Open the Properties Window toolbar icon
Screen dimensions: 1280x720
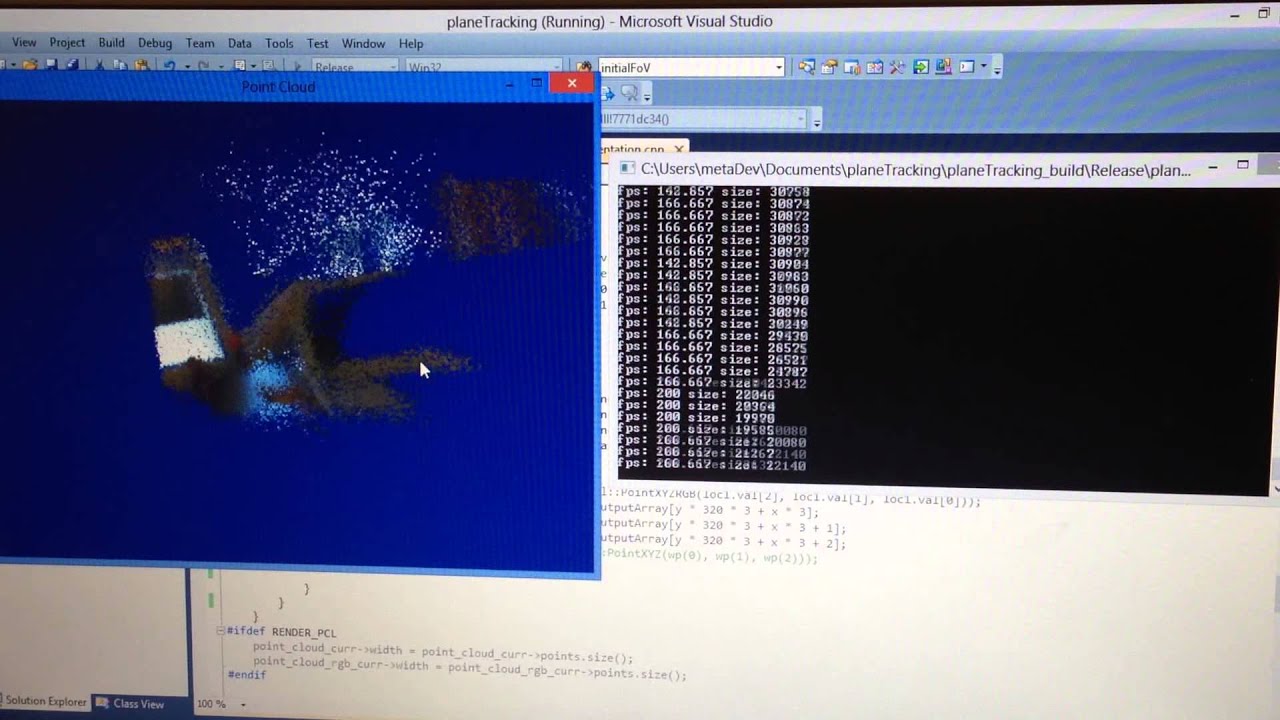pos(829,67)
